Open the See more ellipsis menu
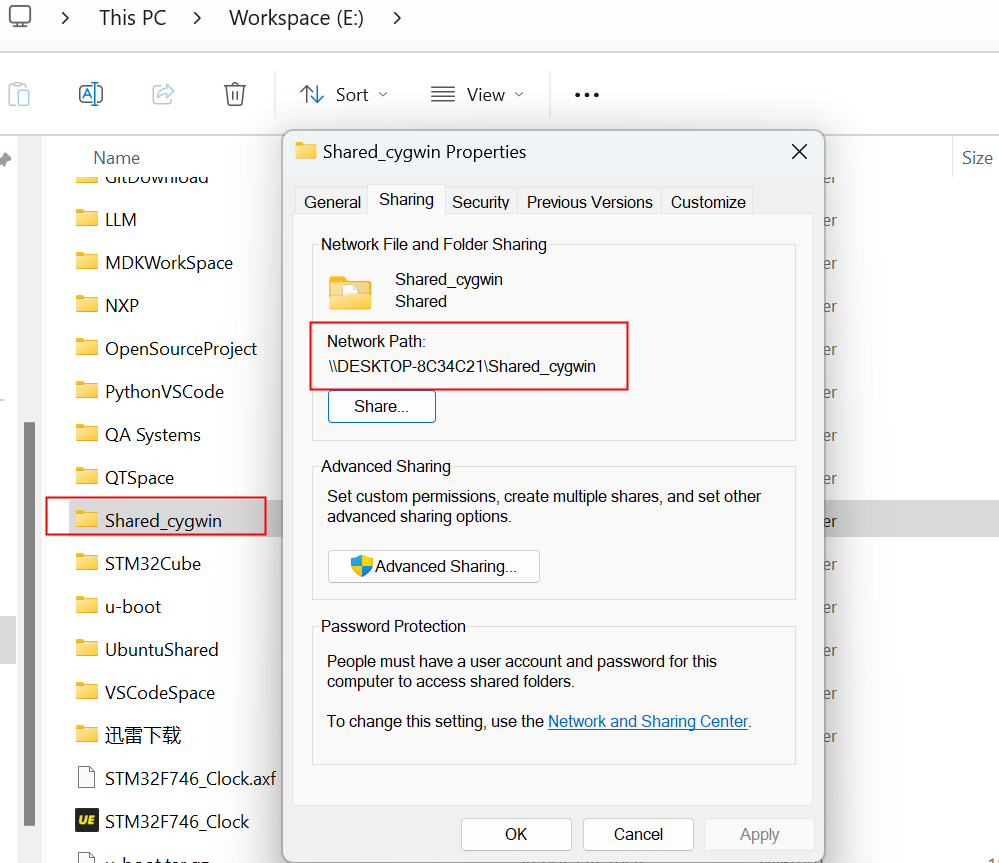This screenshot has height=863, width=999. 587,95
